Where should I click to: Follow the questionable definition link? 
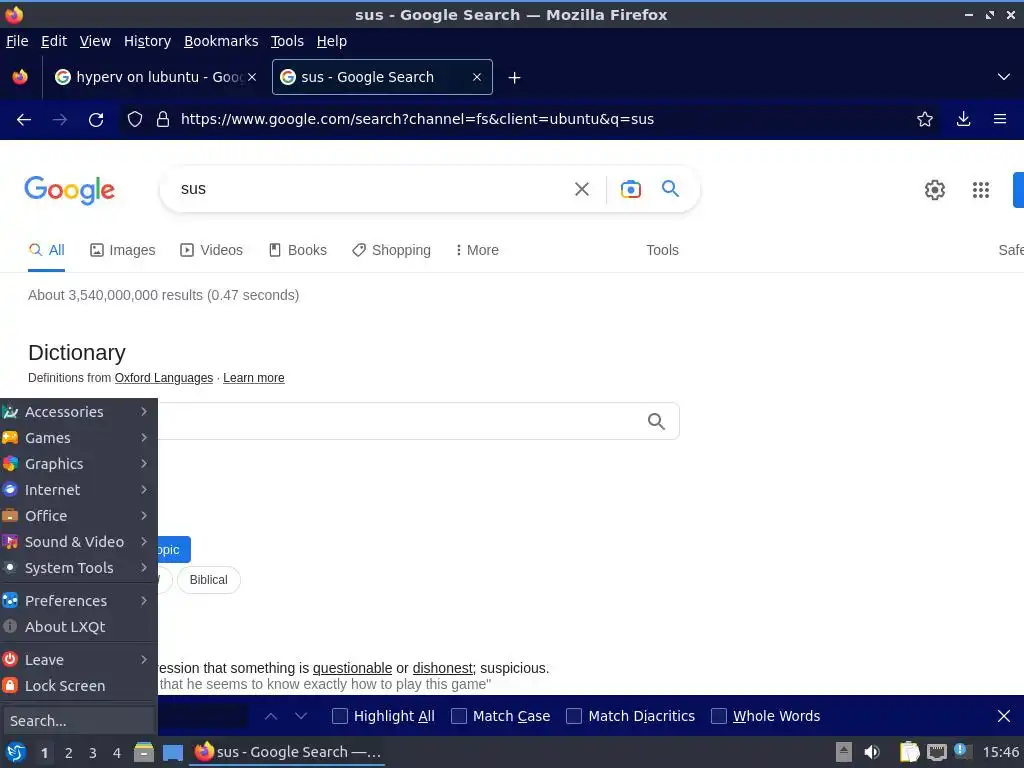tap(353, 668)
